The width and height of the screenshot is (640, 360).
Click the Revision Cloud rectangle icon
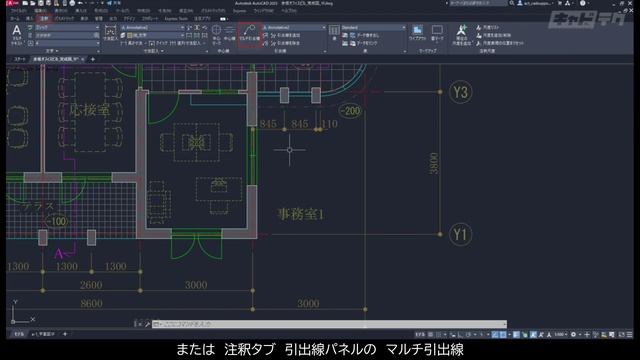coord(437,30)
